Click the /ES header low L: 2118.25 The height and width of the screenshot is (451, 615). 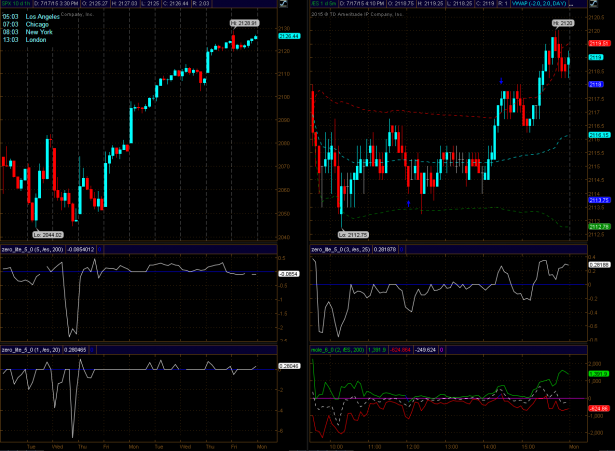[x=459, y=4]
